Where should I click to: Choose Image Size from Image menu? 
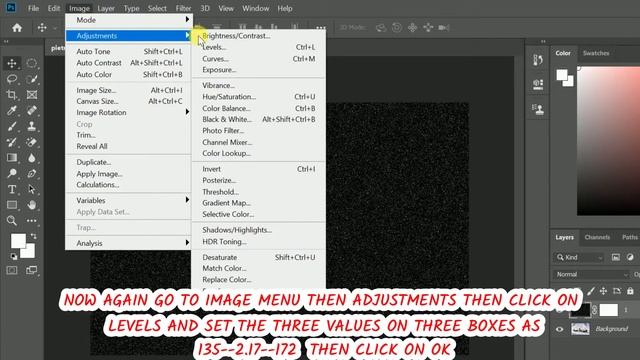pyautogui.click(x=129, y=90)
